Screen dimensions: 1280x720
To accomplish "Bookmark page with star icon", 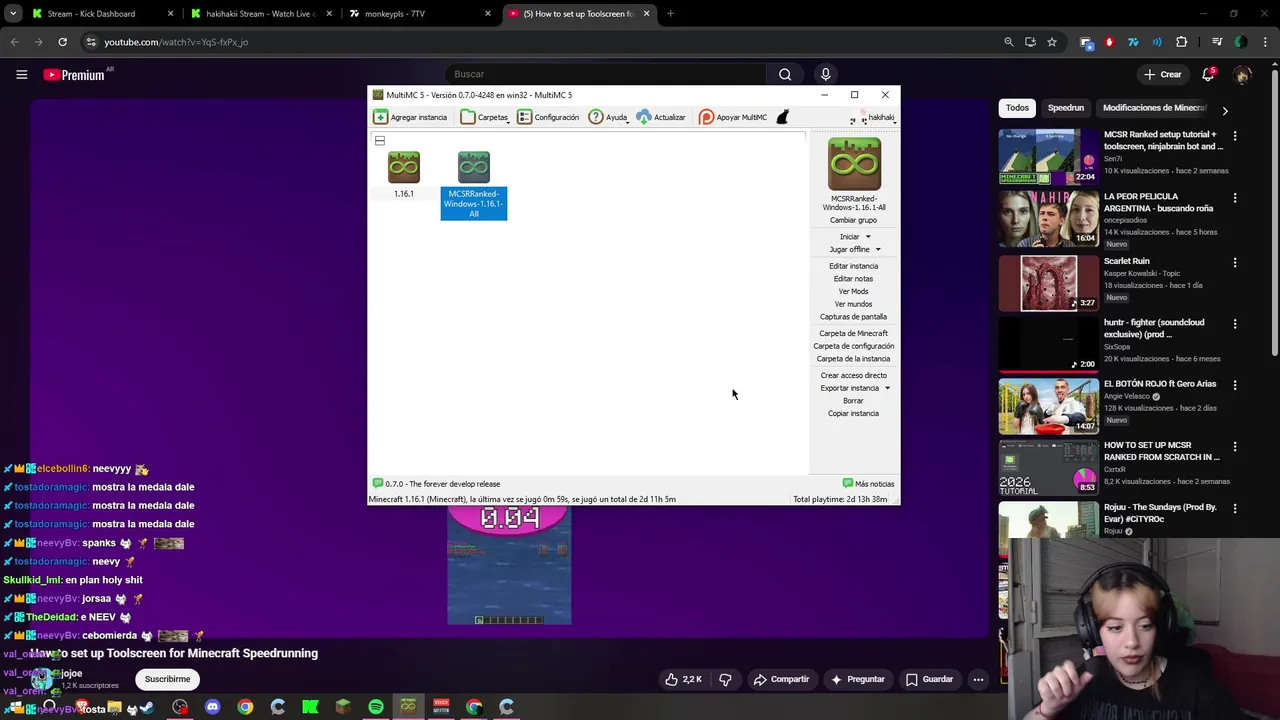I will click(1052, 42).
